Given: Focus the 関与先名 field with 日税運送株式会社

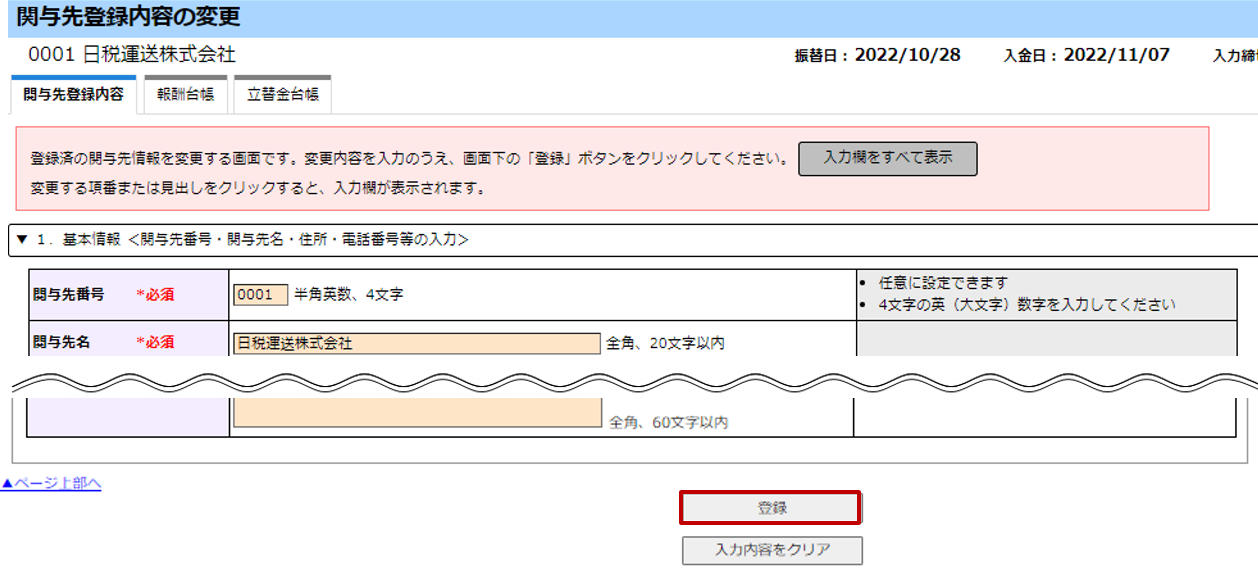Looking at the screenshot, I should click(x=416, y=343).
